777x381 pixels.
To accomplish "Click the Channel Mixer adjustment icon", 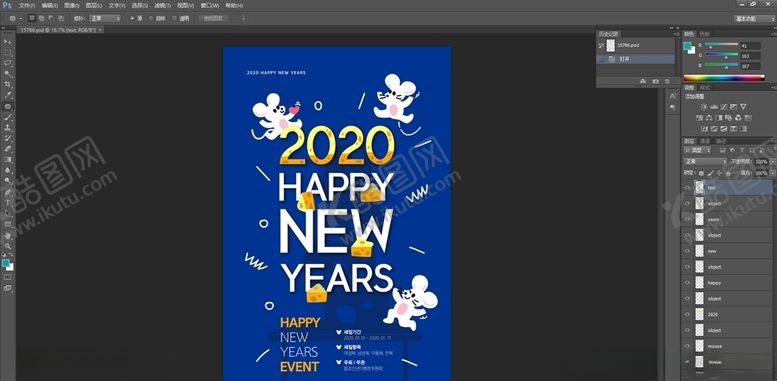I will pyautogui.click(x=738, y=118).
